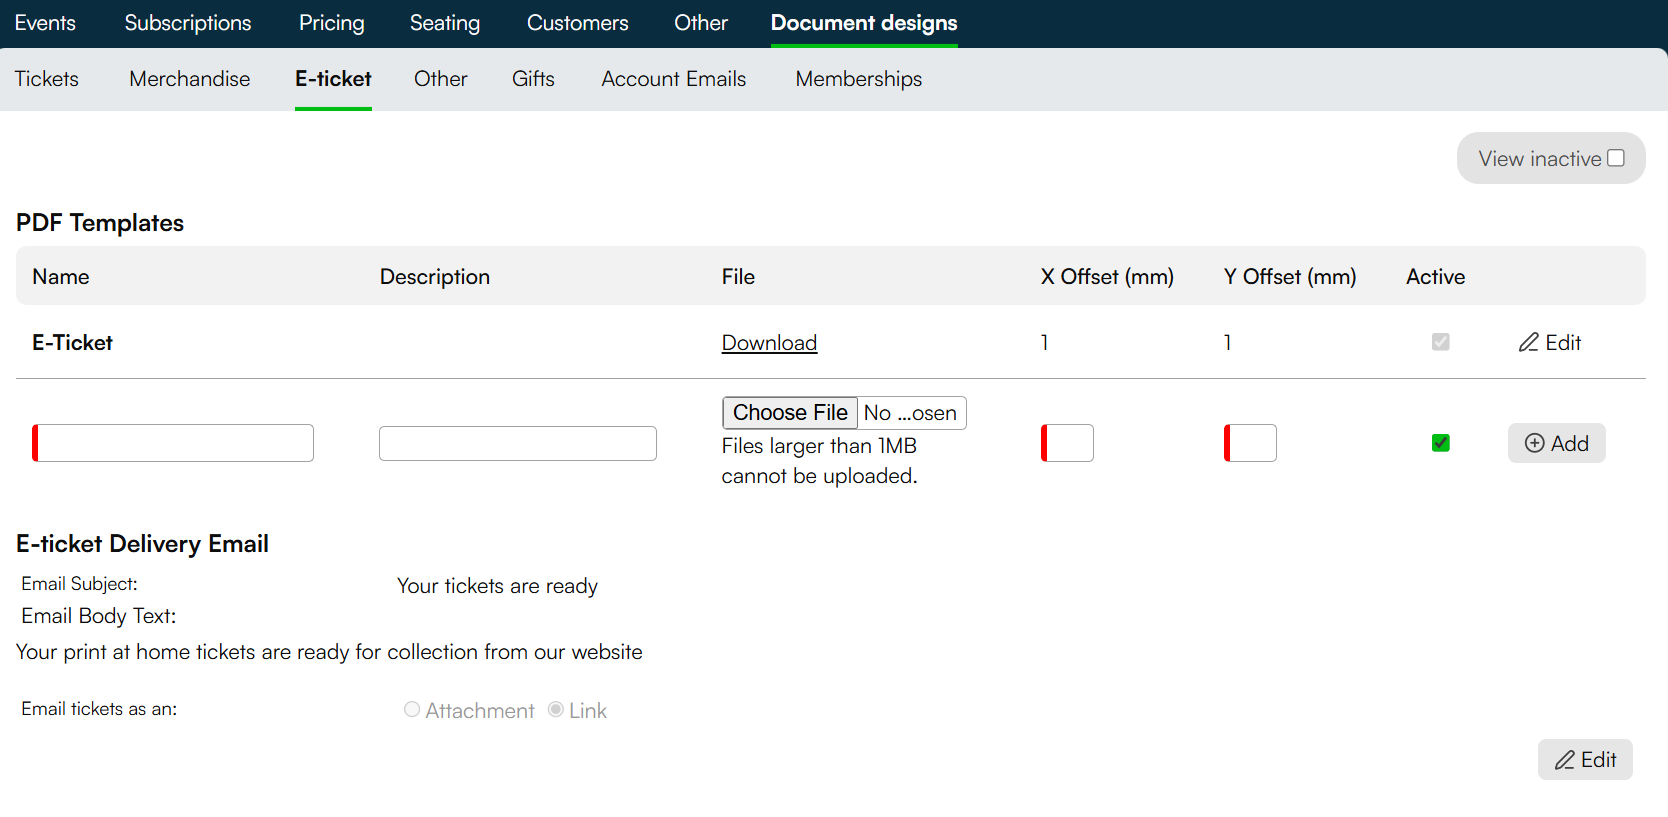Click the delivery email Edit button
The image size is (1668, 817).
1585,760
